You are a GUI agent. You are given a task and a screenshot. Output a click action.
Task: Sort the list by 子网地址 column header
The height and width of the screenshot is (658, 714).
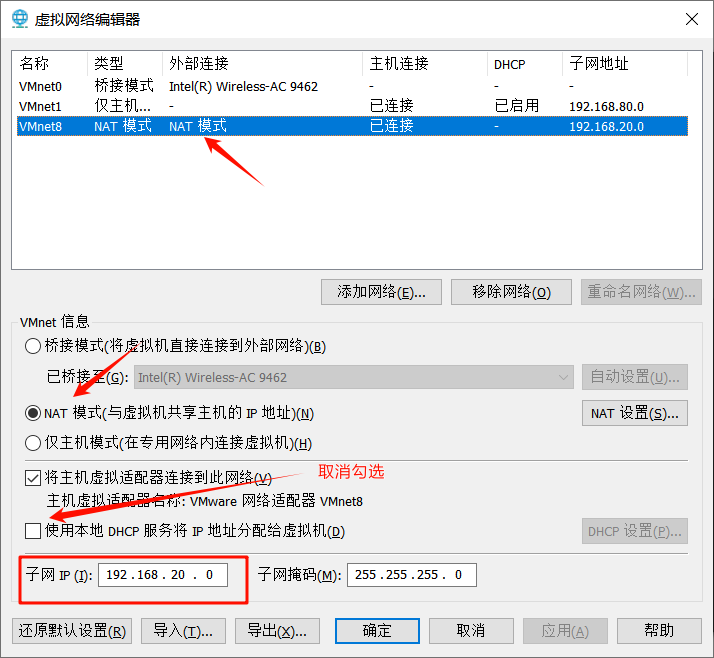(x=623, y=64)
